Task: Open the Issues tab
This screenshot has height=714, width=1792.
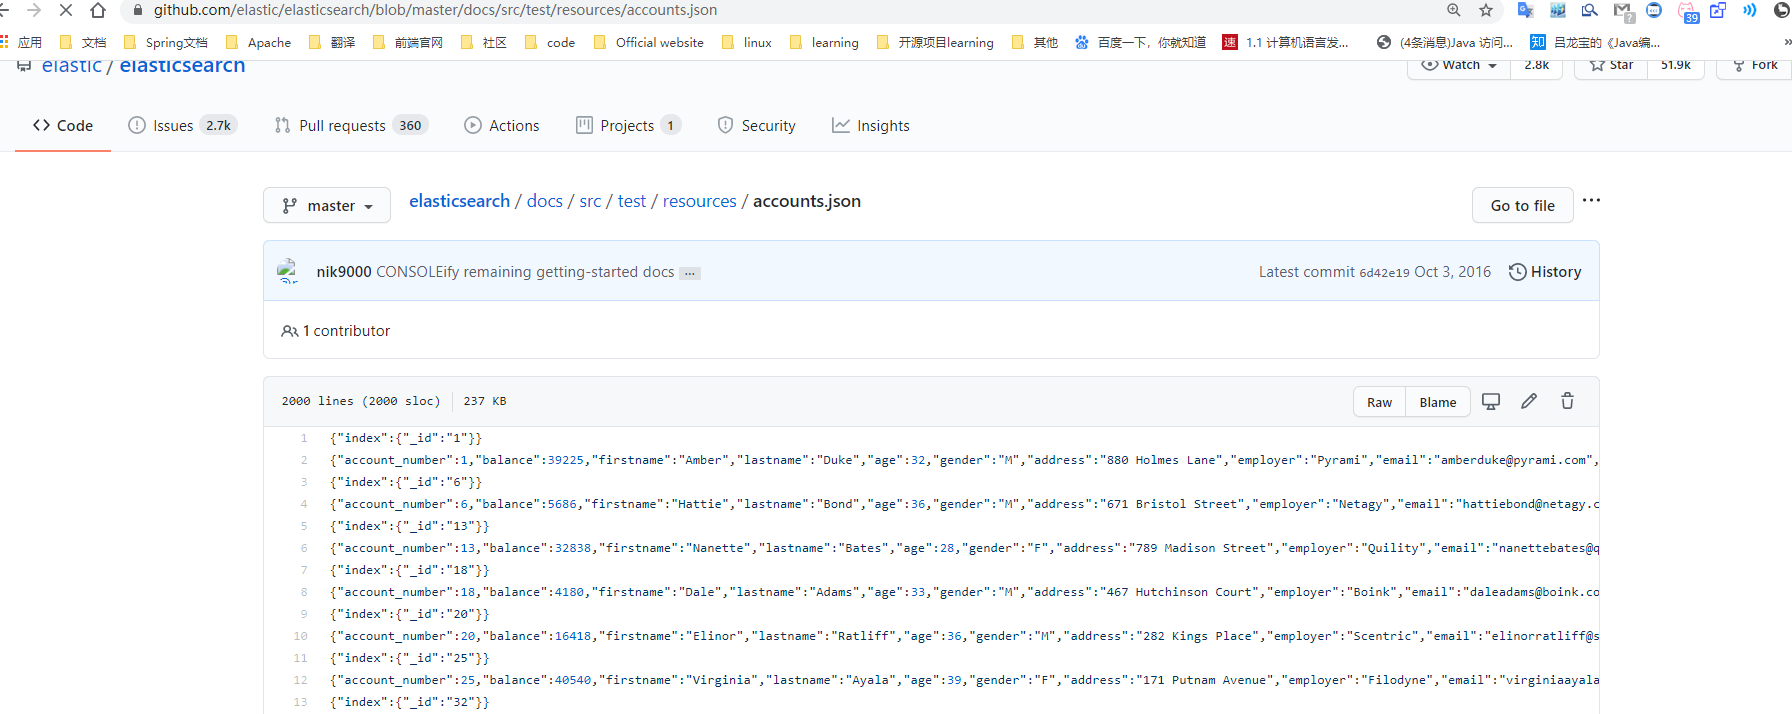Action: coord(182,125)
